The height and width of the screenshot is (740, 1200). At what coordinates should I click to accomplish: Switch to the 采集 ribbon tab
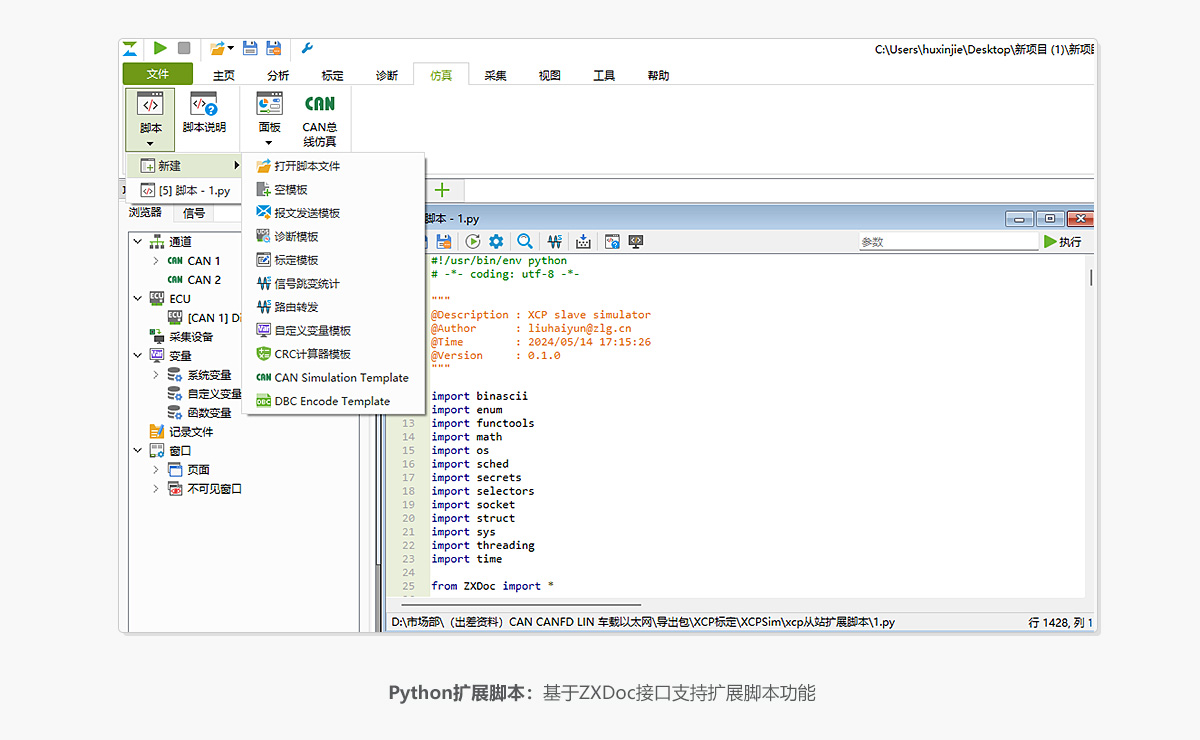(495, 75)
